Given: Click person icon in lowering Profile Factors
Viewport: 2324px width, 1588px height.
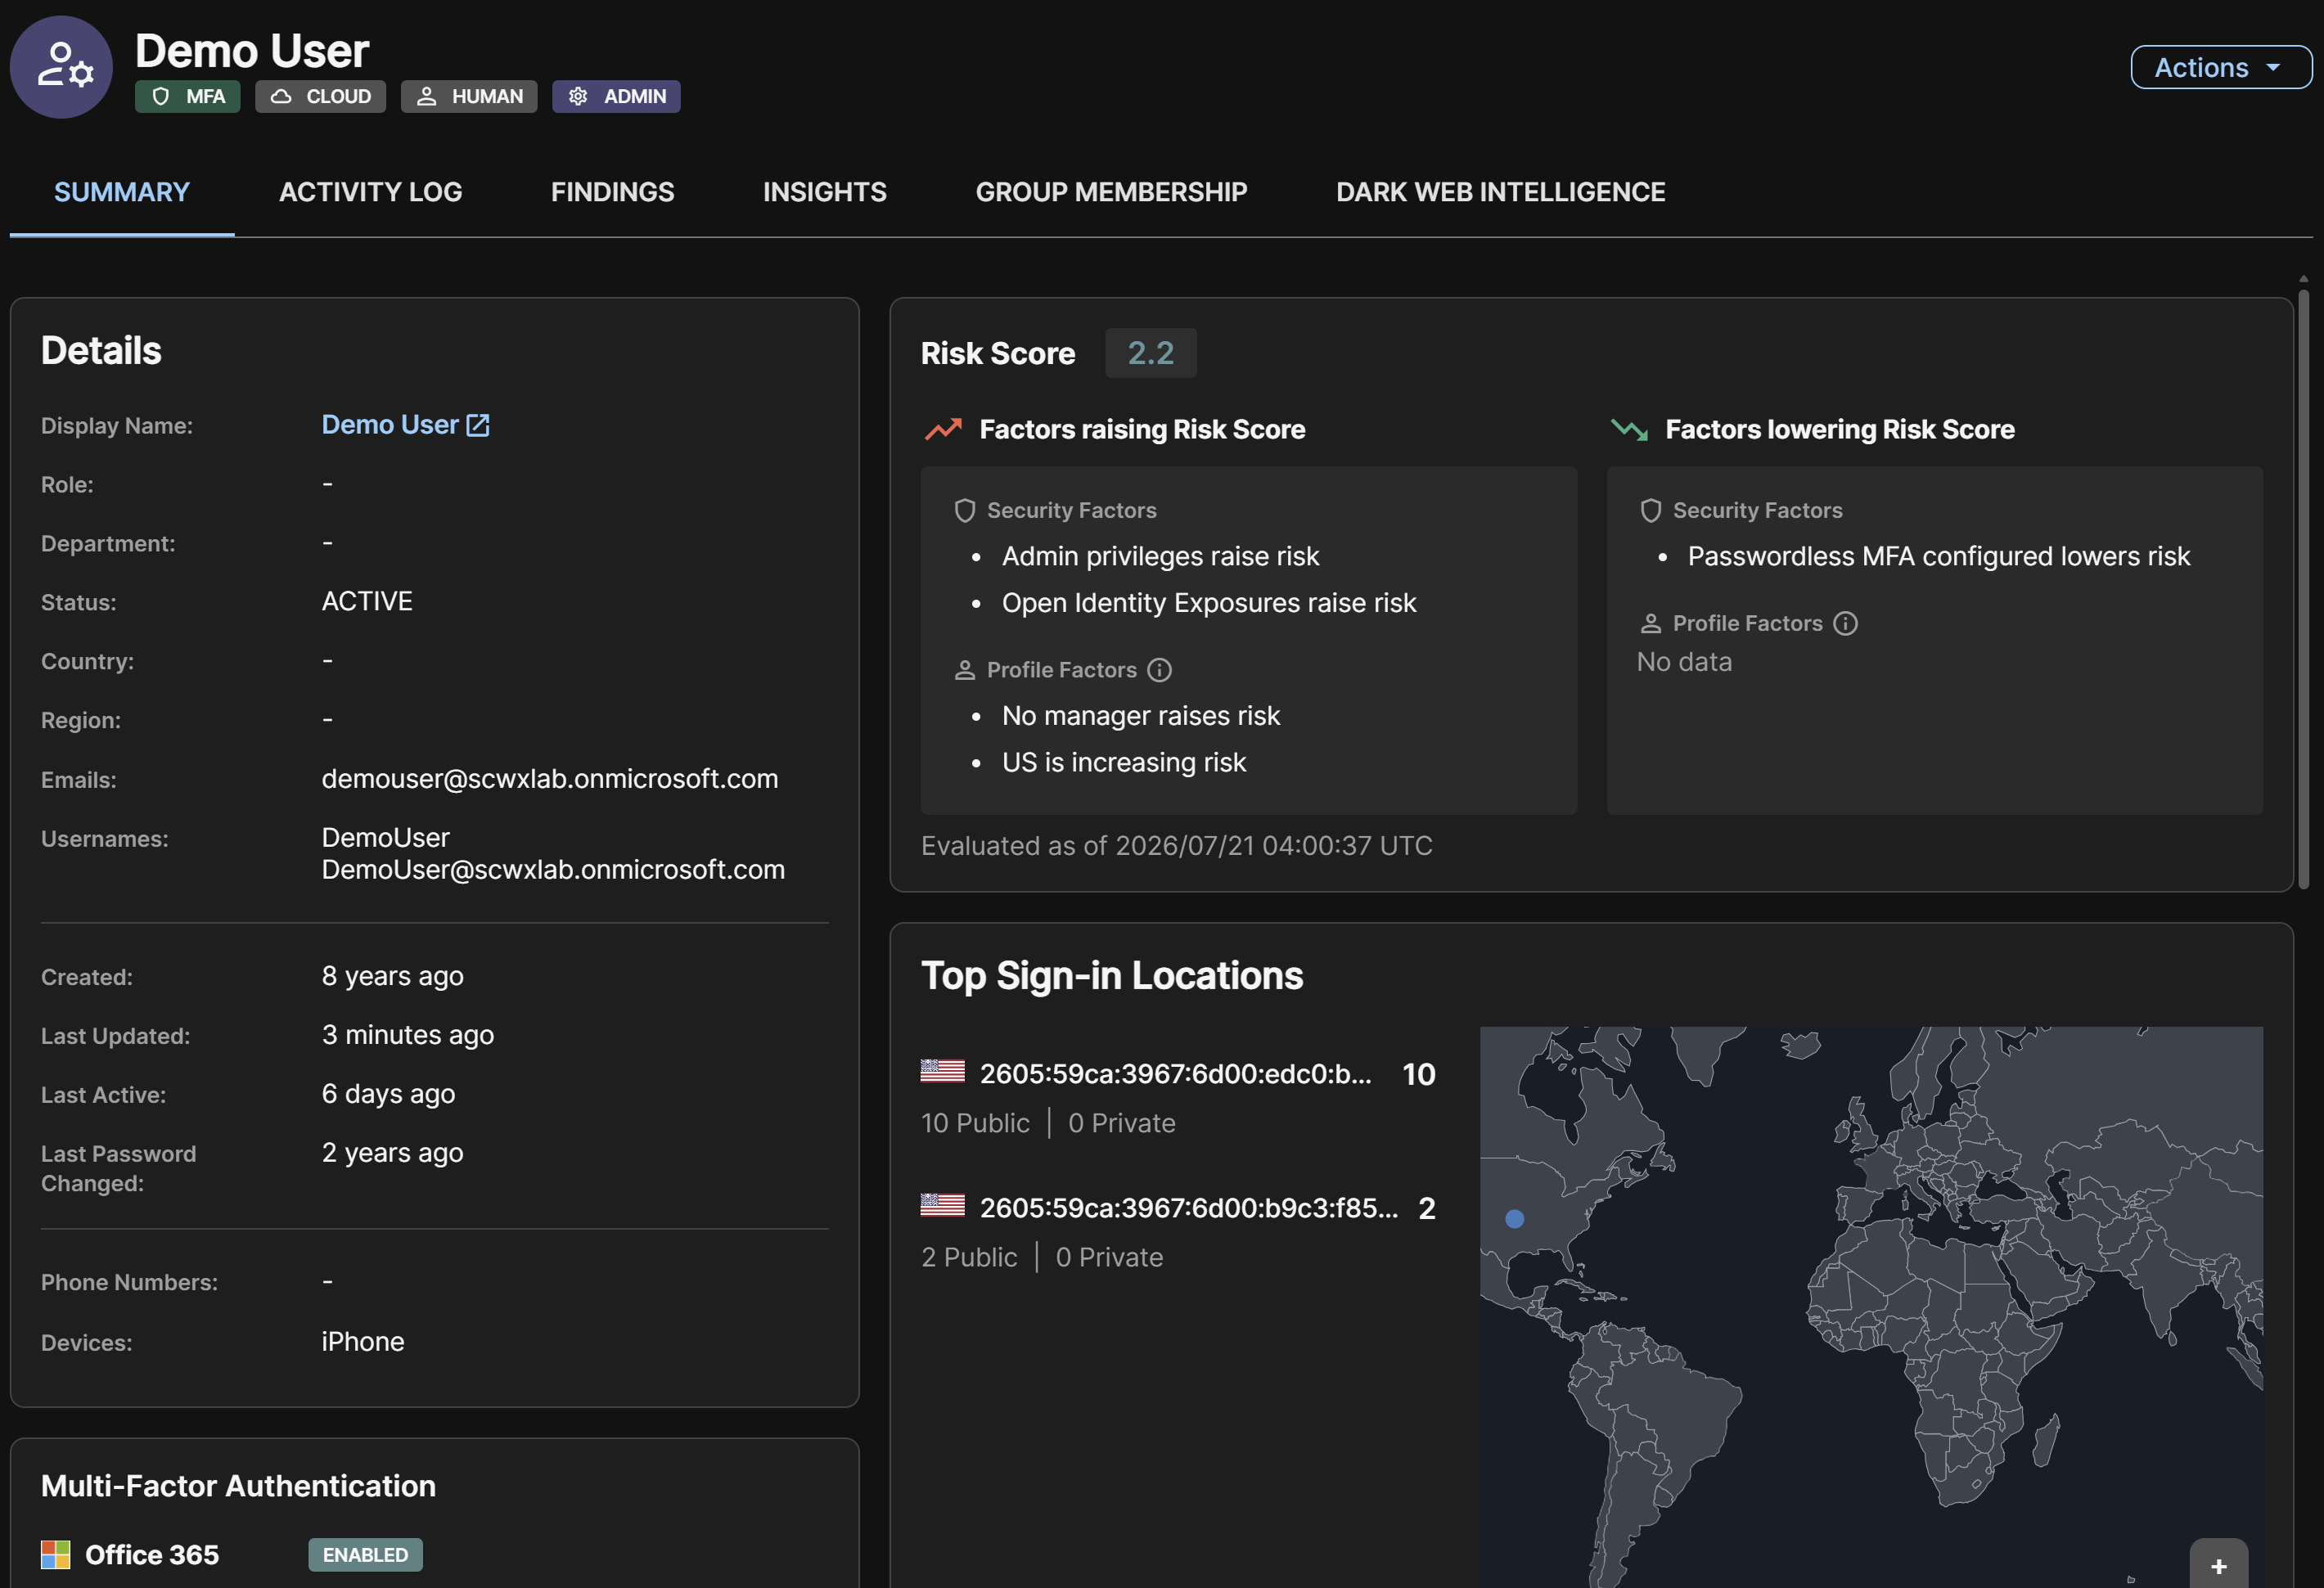Looking at the screenshot, I should tap(1650, 623).
